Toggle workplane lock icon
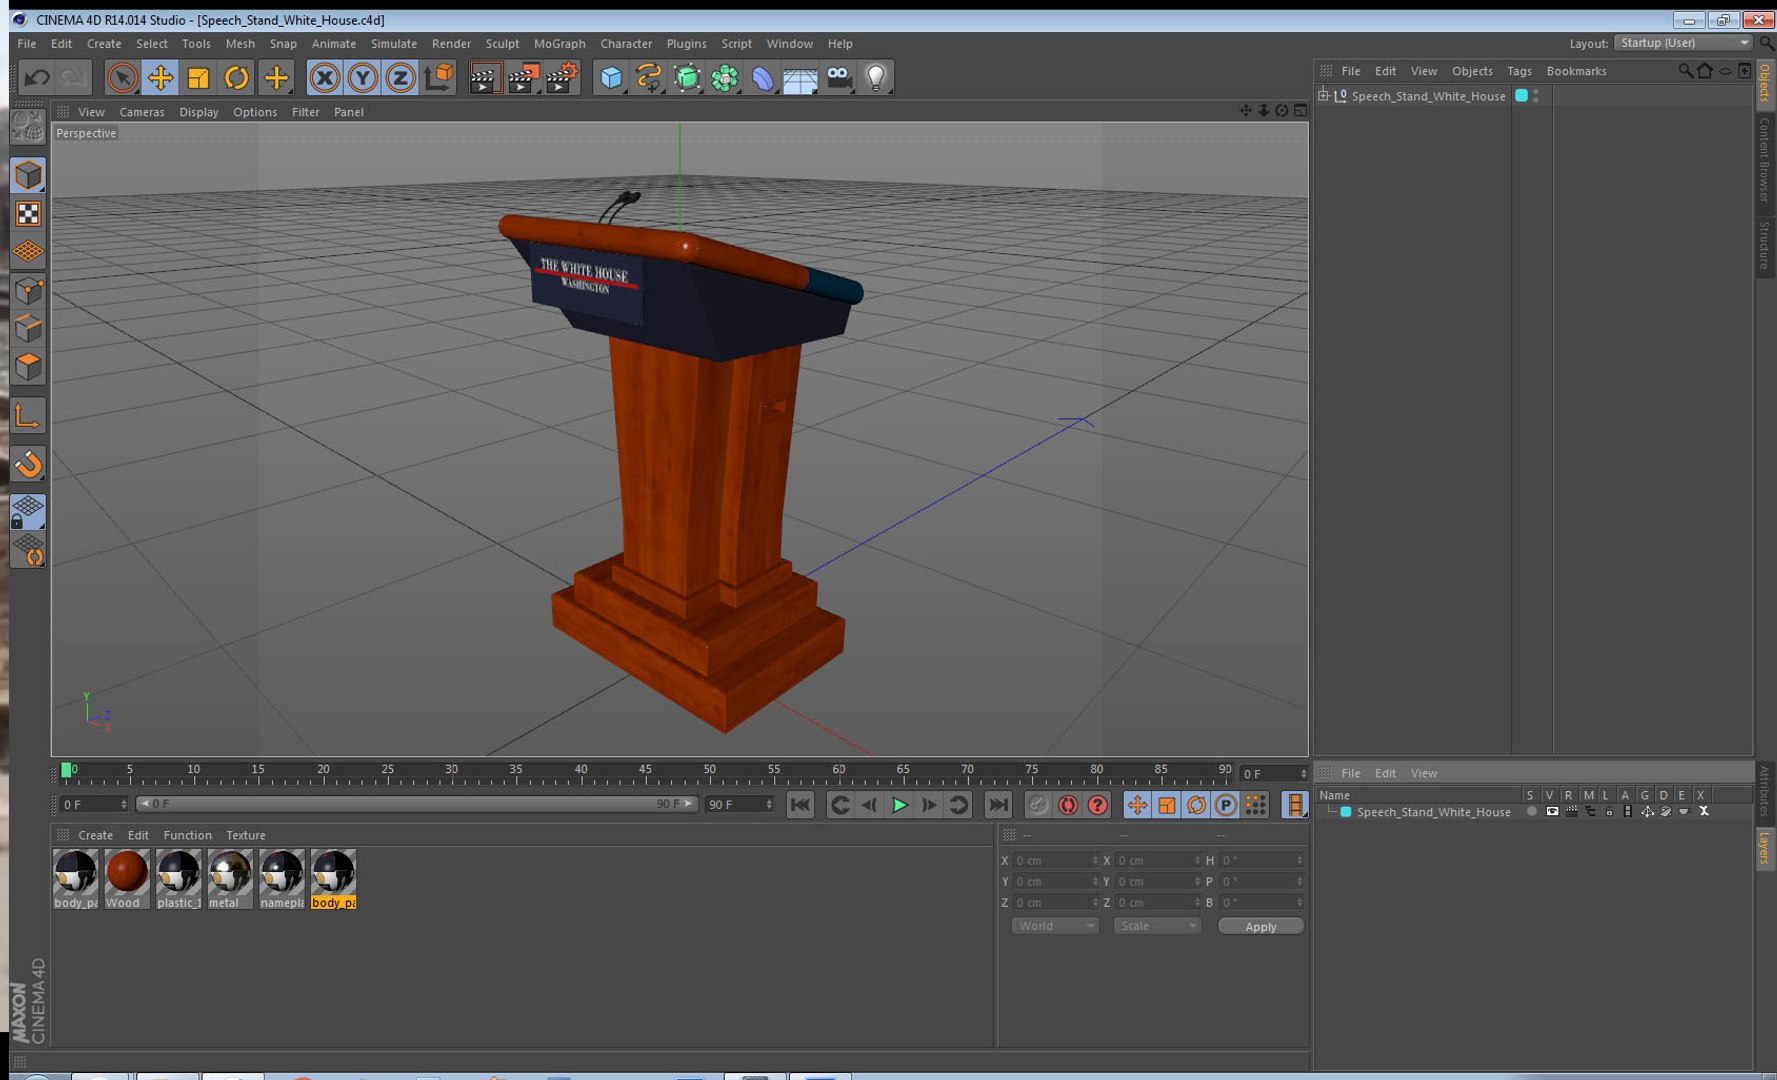1777x1080 pixels. tap(28, 512)
